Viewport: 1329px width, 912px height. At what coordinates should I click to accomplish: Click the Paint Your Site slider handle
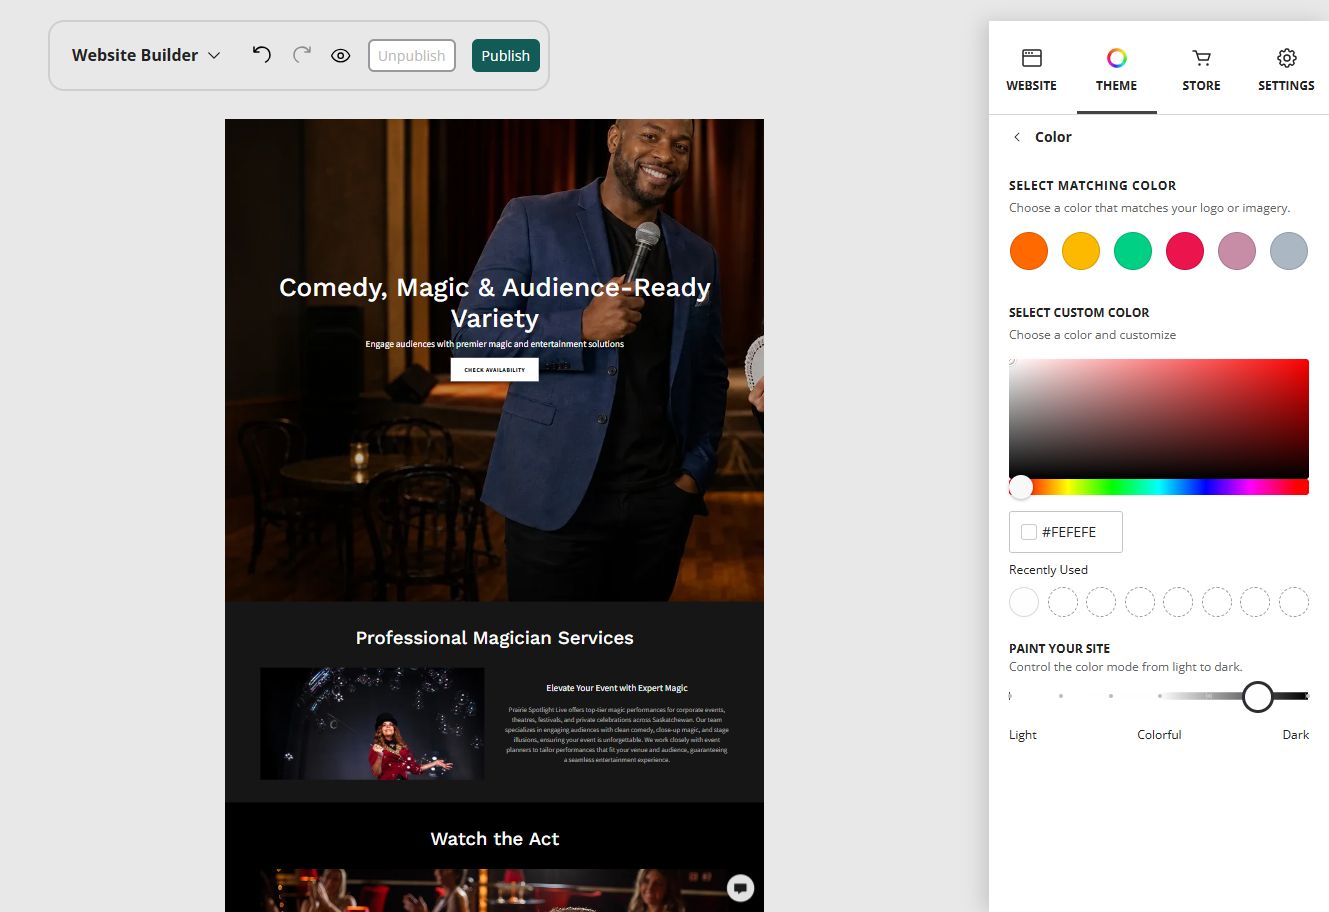pyautogui.click(x=1257, y=696)
